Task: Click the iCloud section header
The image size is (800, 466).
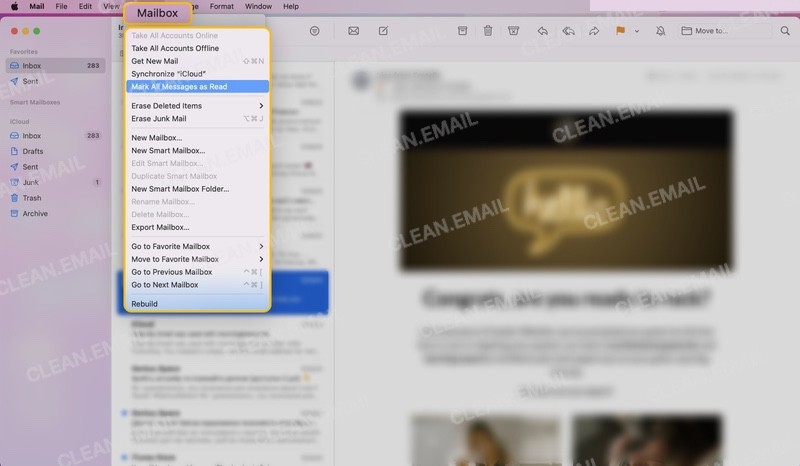Action: coord(19,121)
